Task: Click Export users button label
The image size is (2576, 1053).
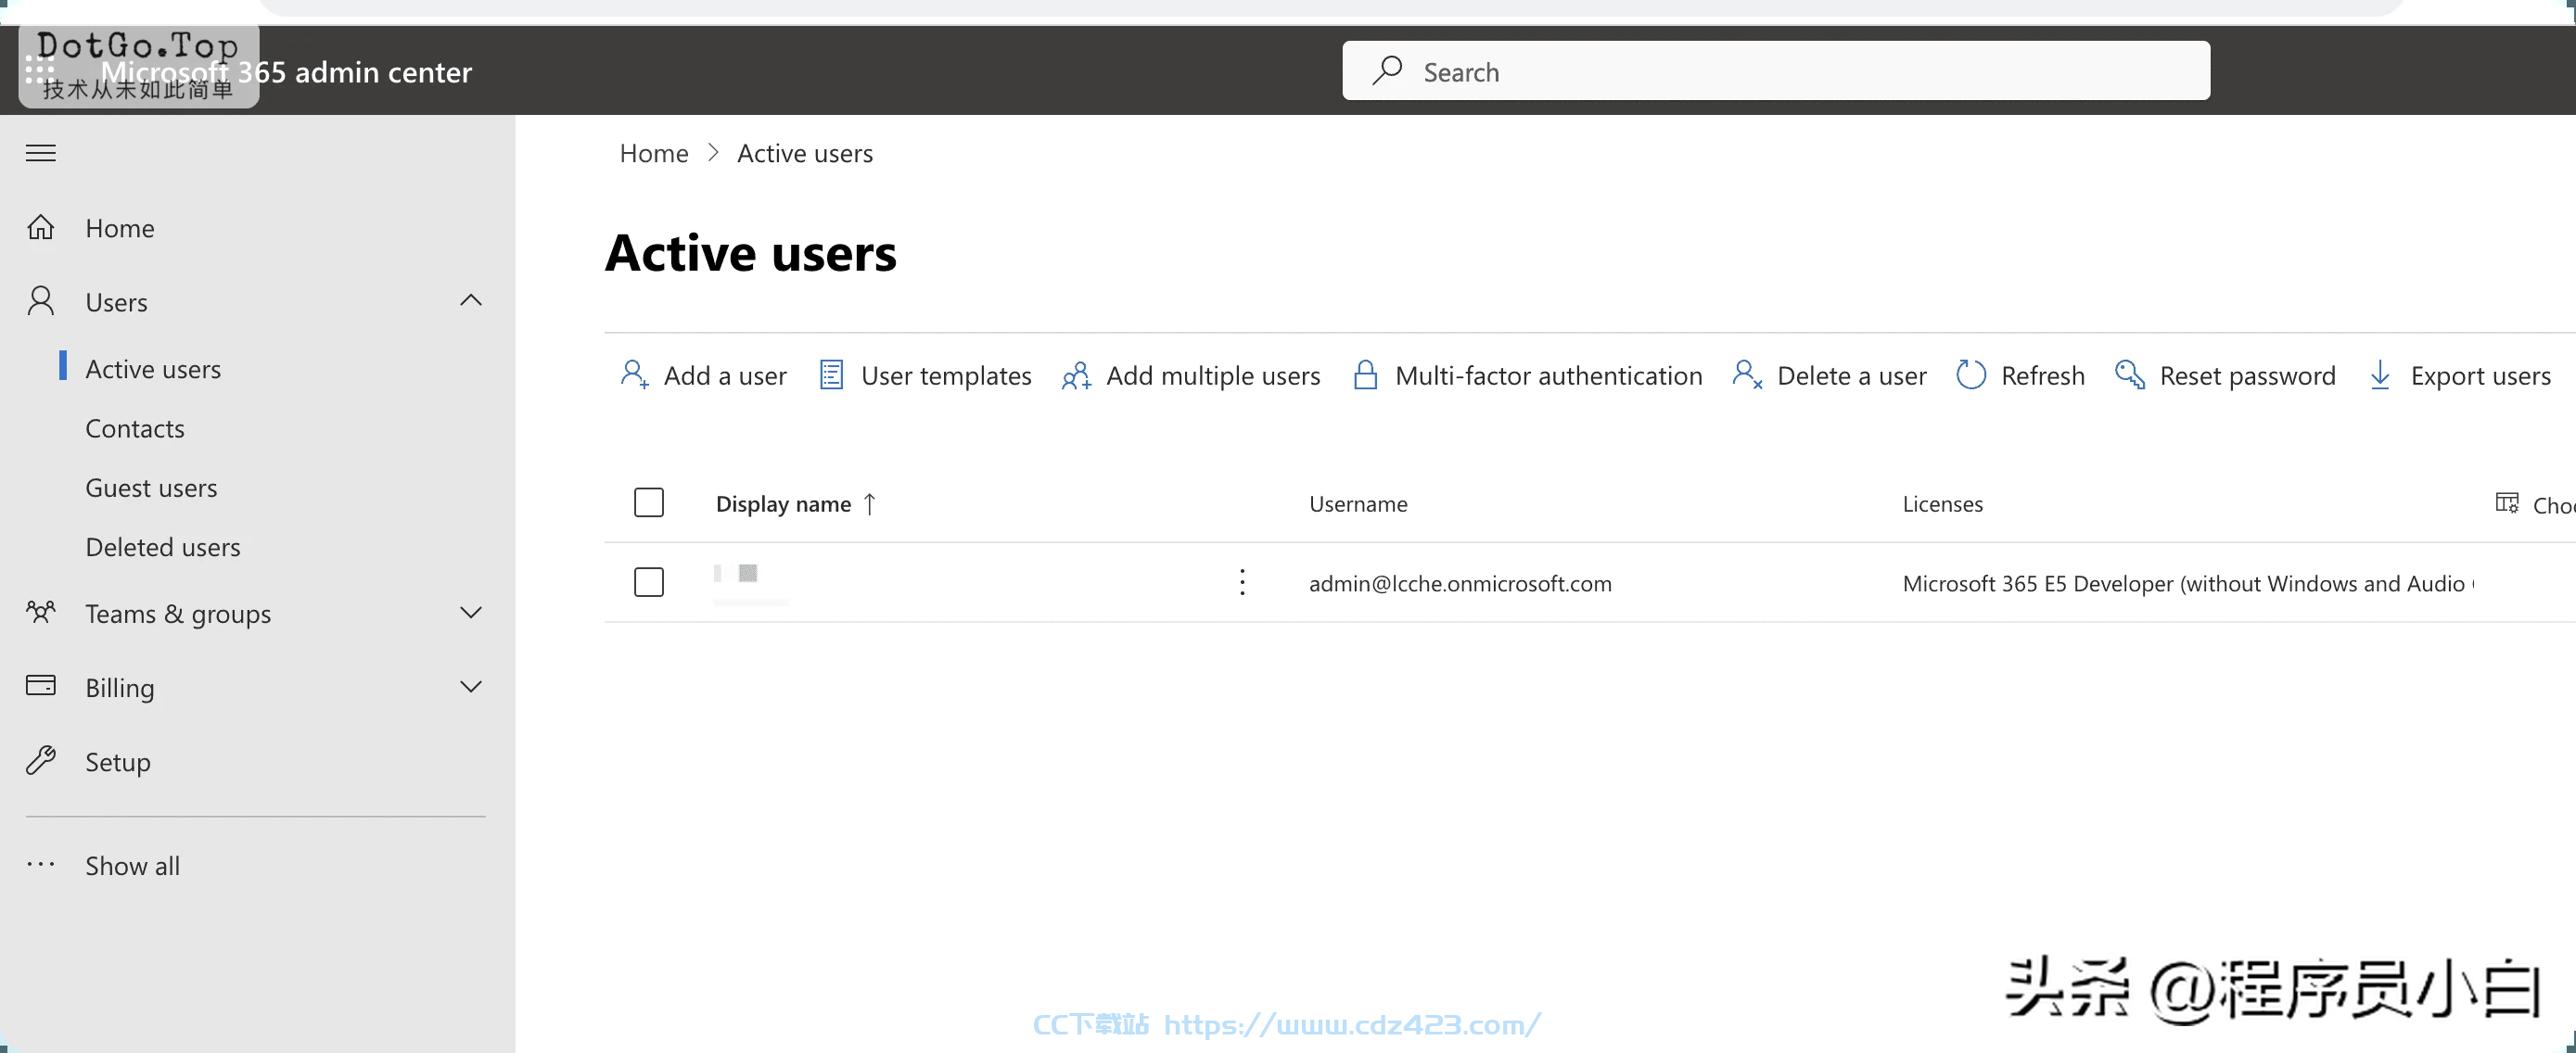Action: tap(2480, 376)
